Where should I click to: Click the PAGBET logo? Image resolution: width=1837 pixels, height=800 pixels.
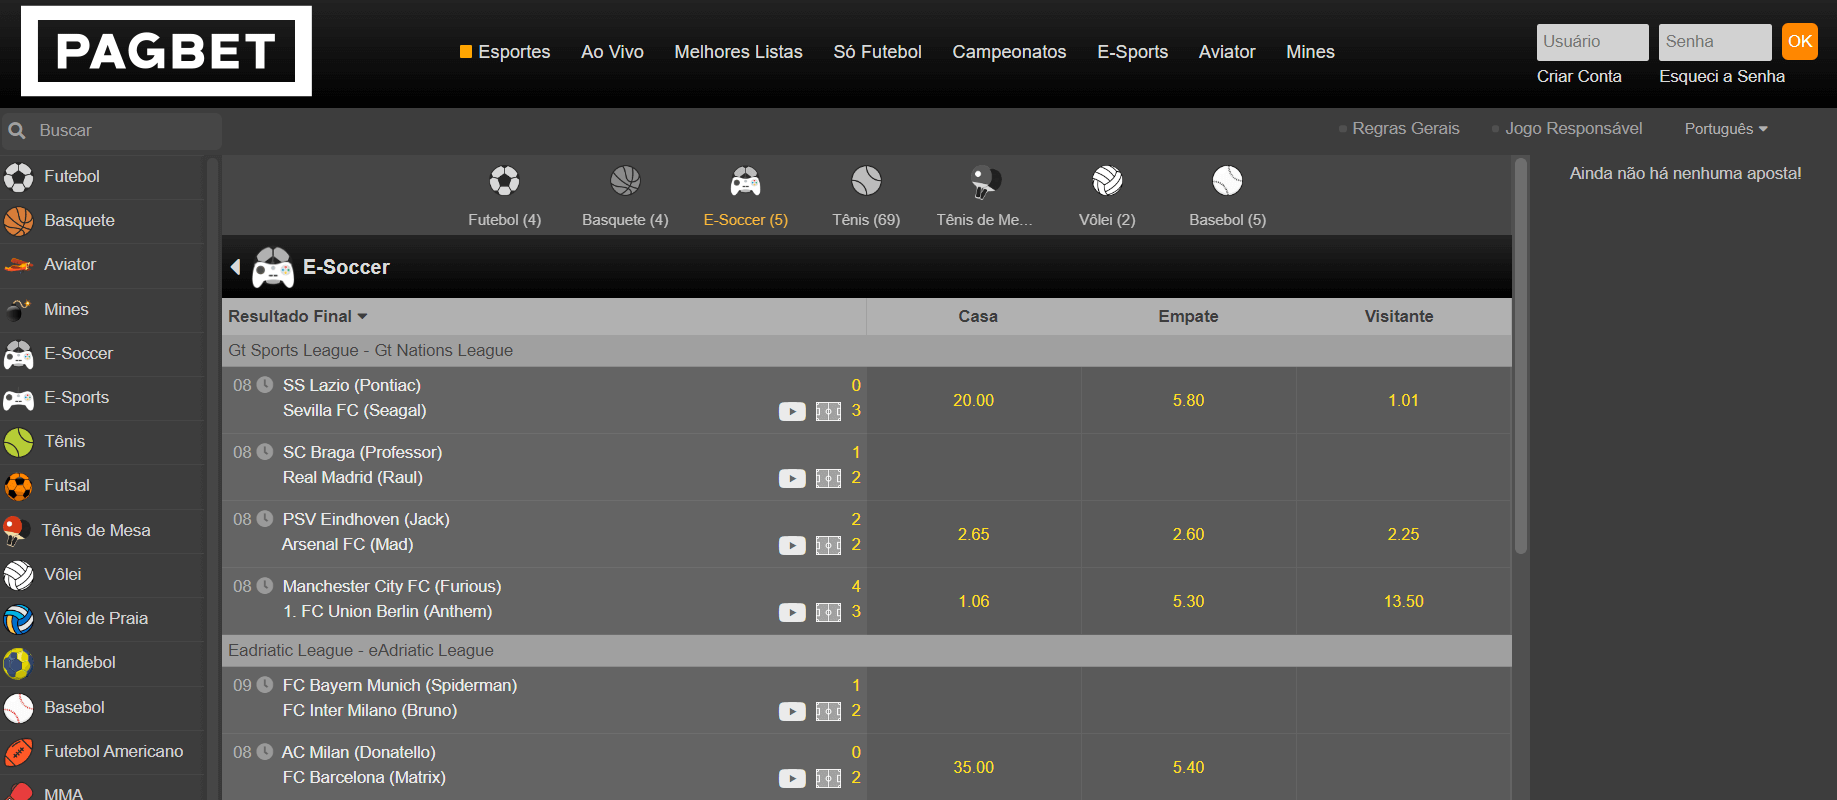pos(166,51)
